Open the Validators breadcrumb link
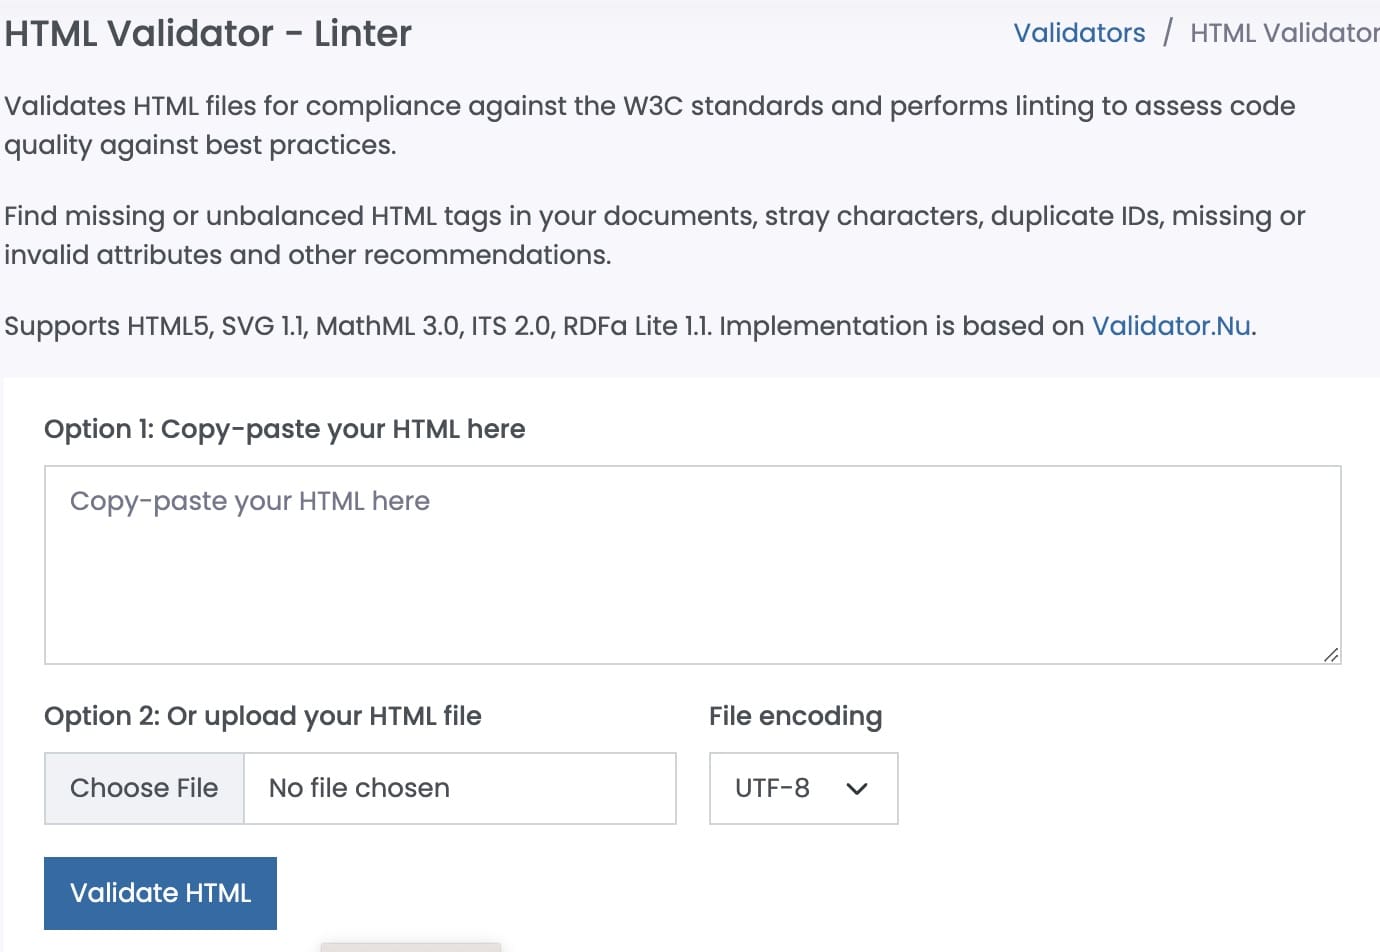The height and width of the screenshot is (952, 1380). tap(1079, 33)
